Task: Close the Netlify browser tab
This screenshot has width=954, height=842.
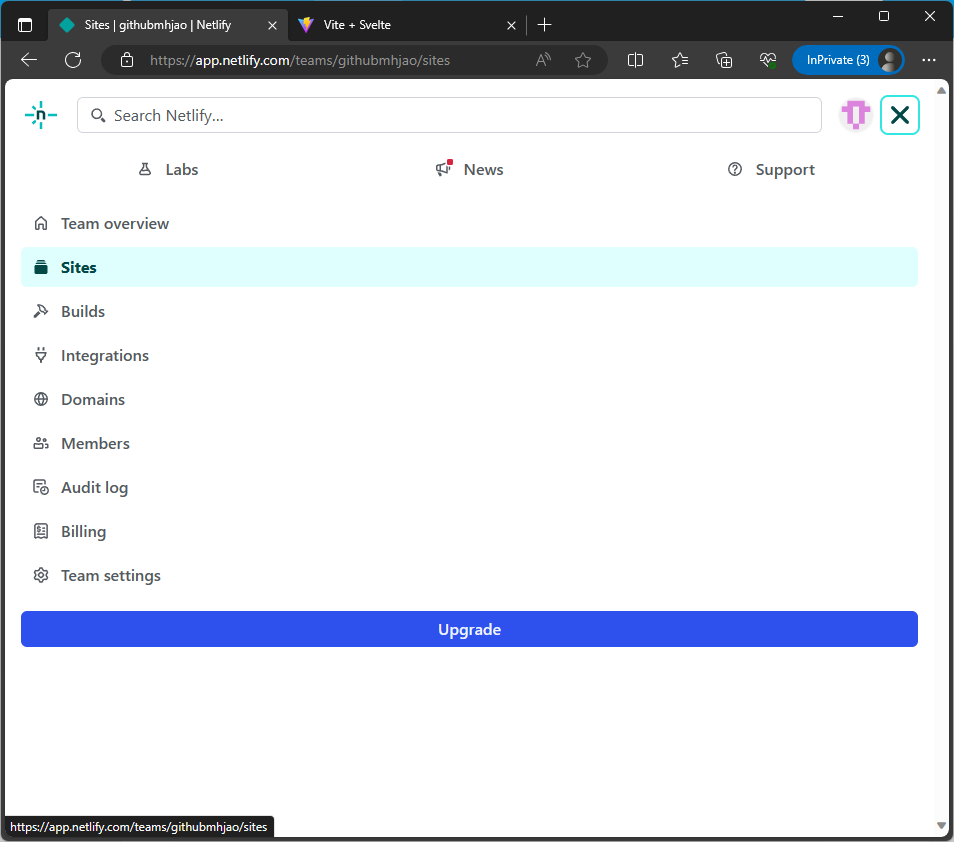Action: click(272, 26)
